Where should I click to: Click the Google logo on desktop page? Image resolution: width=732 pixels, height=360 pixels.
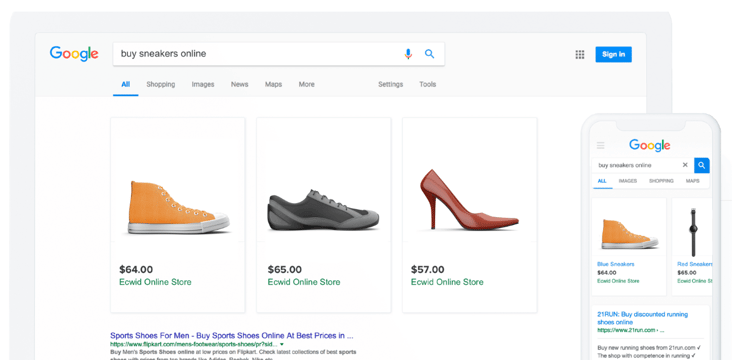click(x=74, y=54)
